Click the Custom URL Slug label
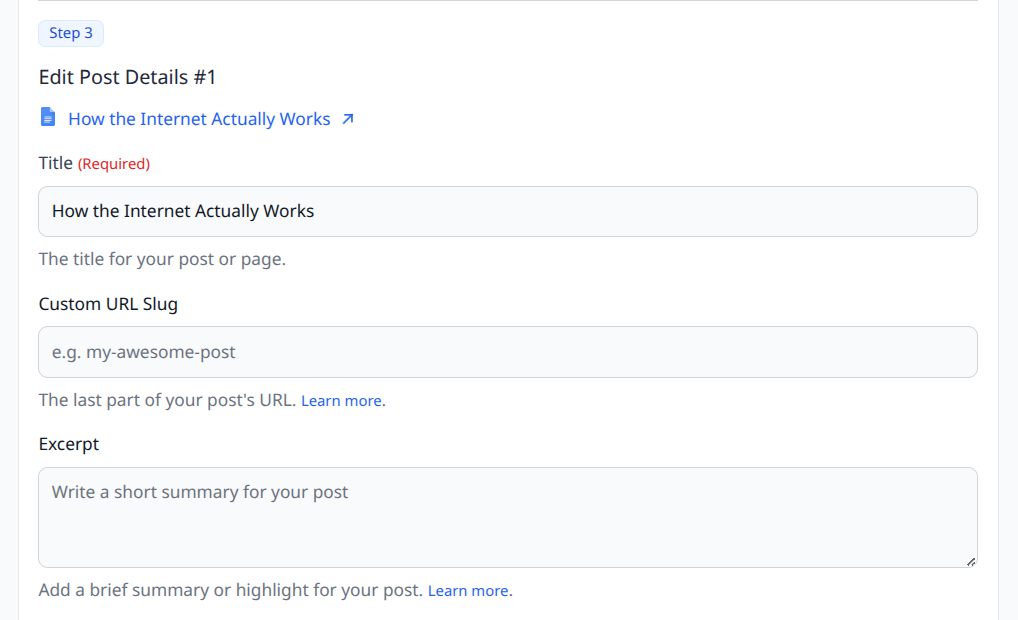 point(108,304)
